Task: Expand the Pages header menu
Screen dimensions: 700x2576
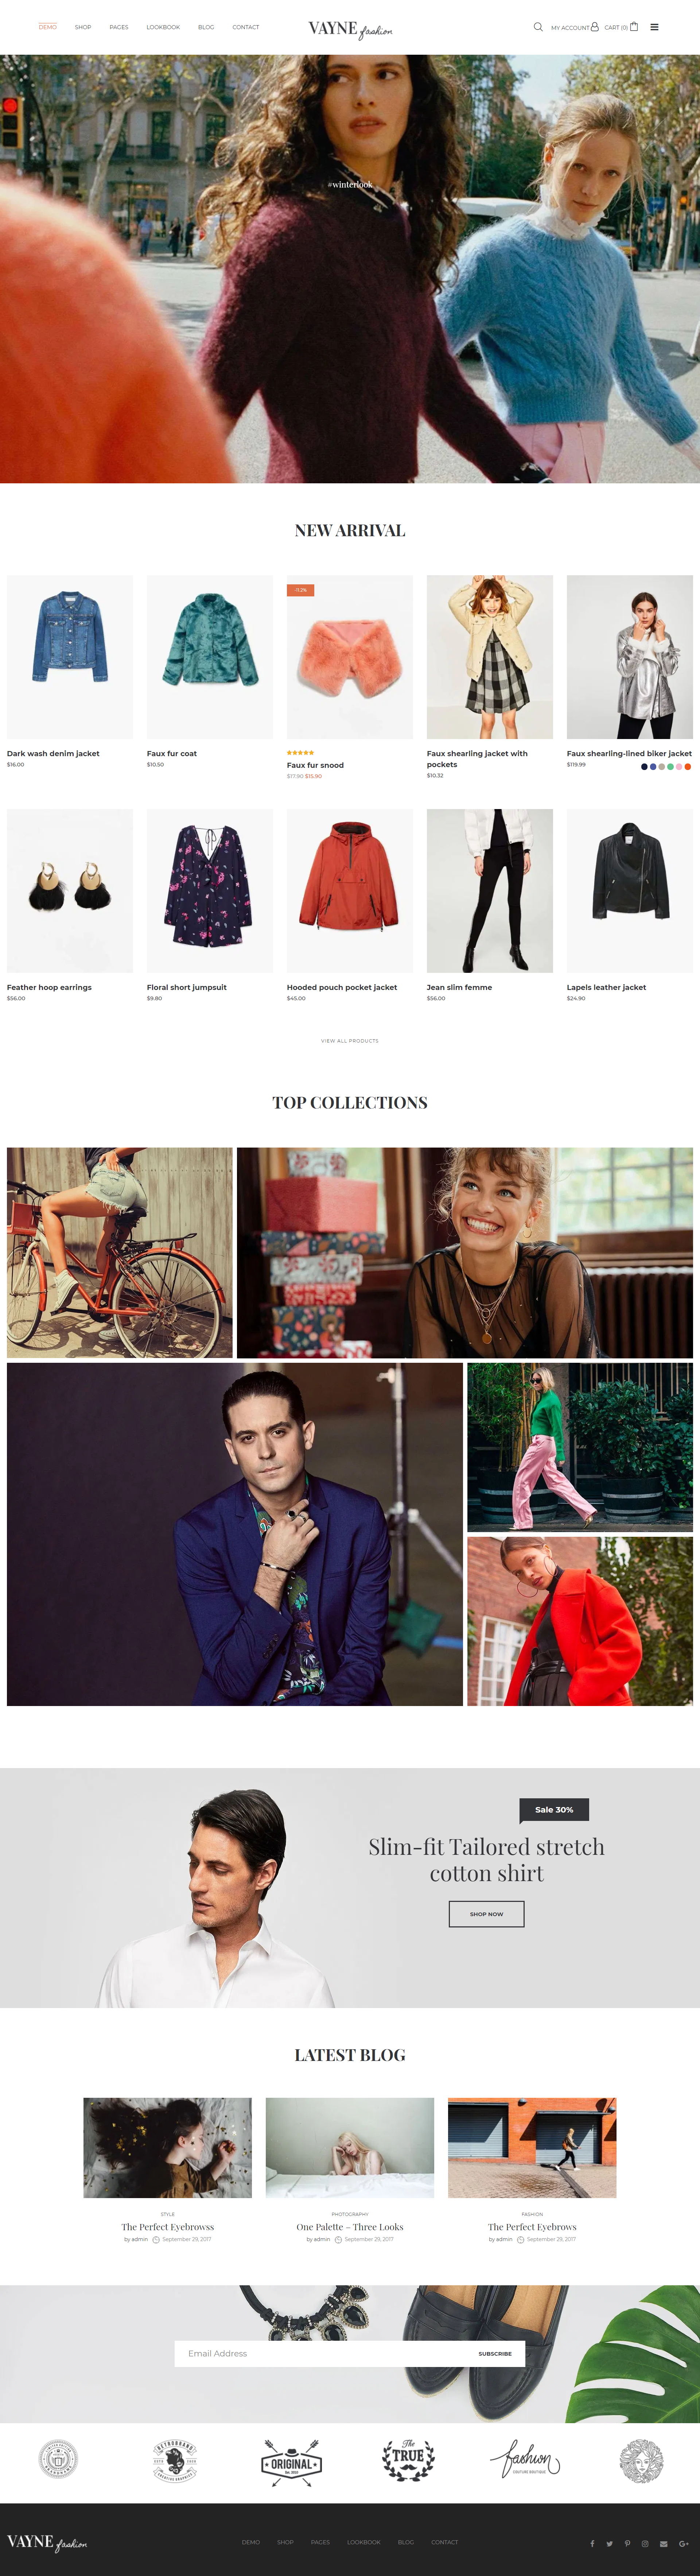Action: click(119, 27)
